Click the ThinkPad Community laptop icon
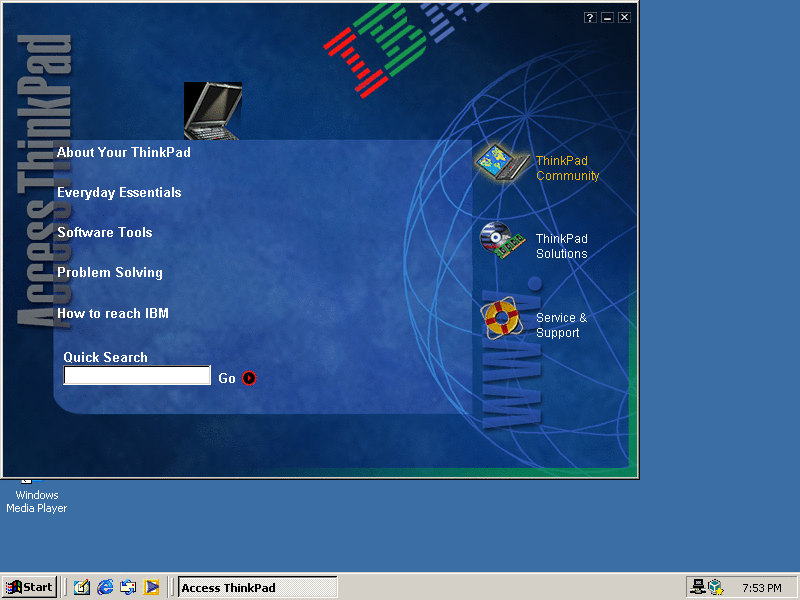The height and width of the screenshot is (600, 800). click(502, 163)
